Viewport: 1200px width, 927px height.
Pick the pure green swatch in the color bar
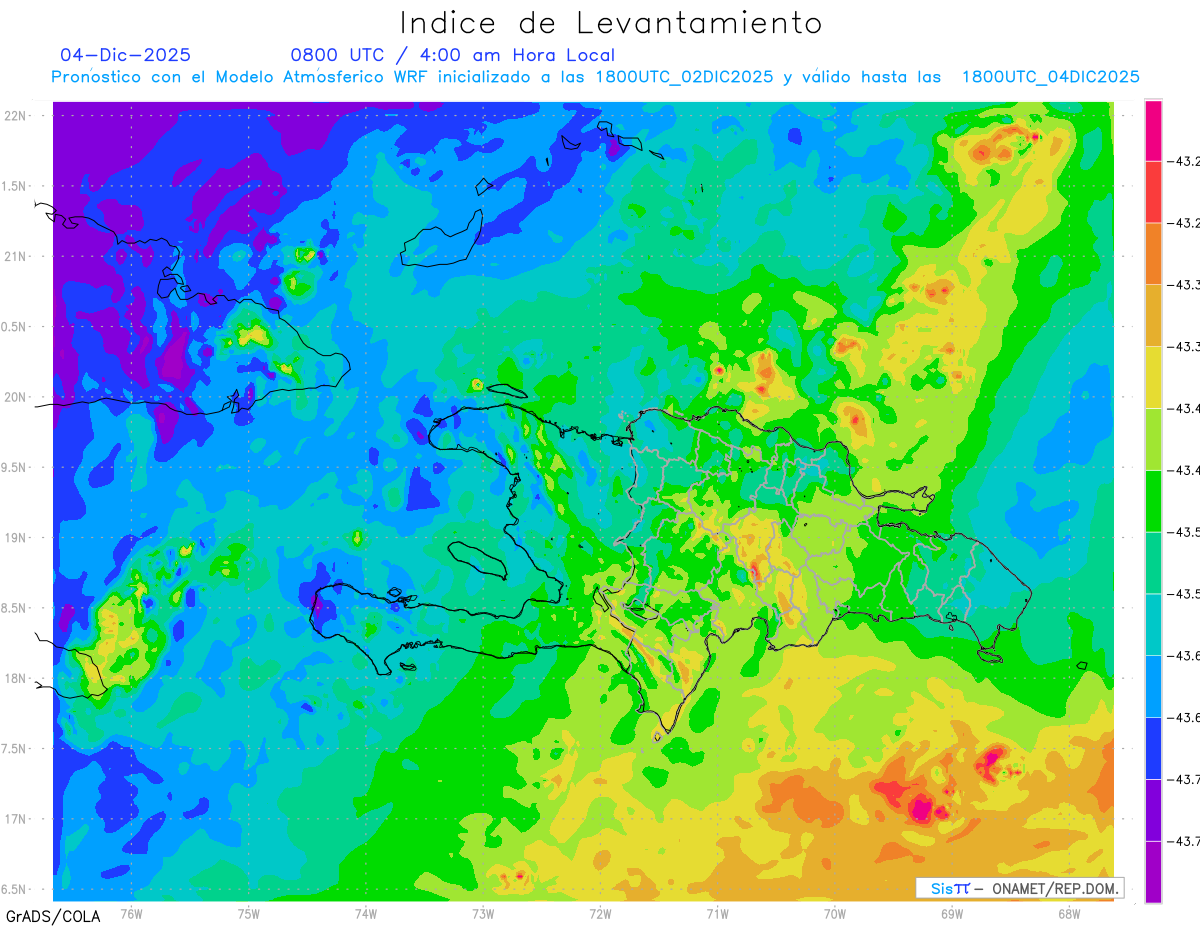click(x=1153, y=501)
